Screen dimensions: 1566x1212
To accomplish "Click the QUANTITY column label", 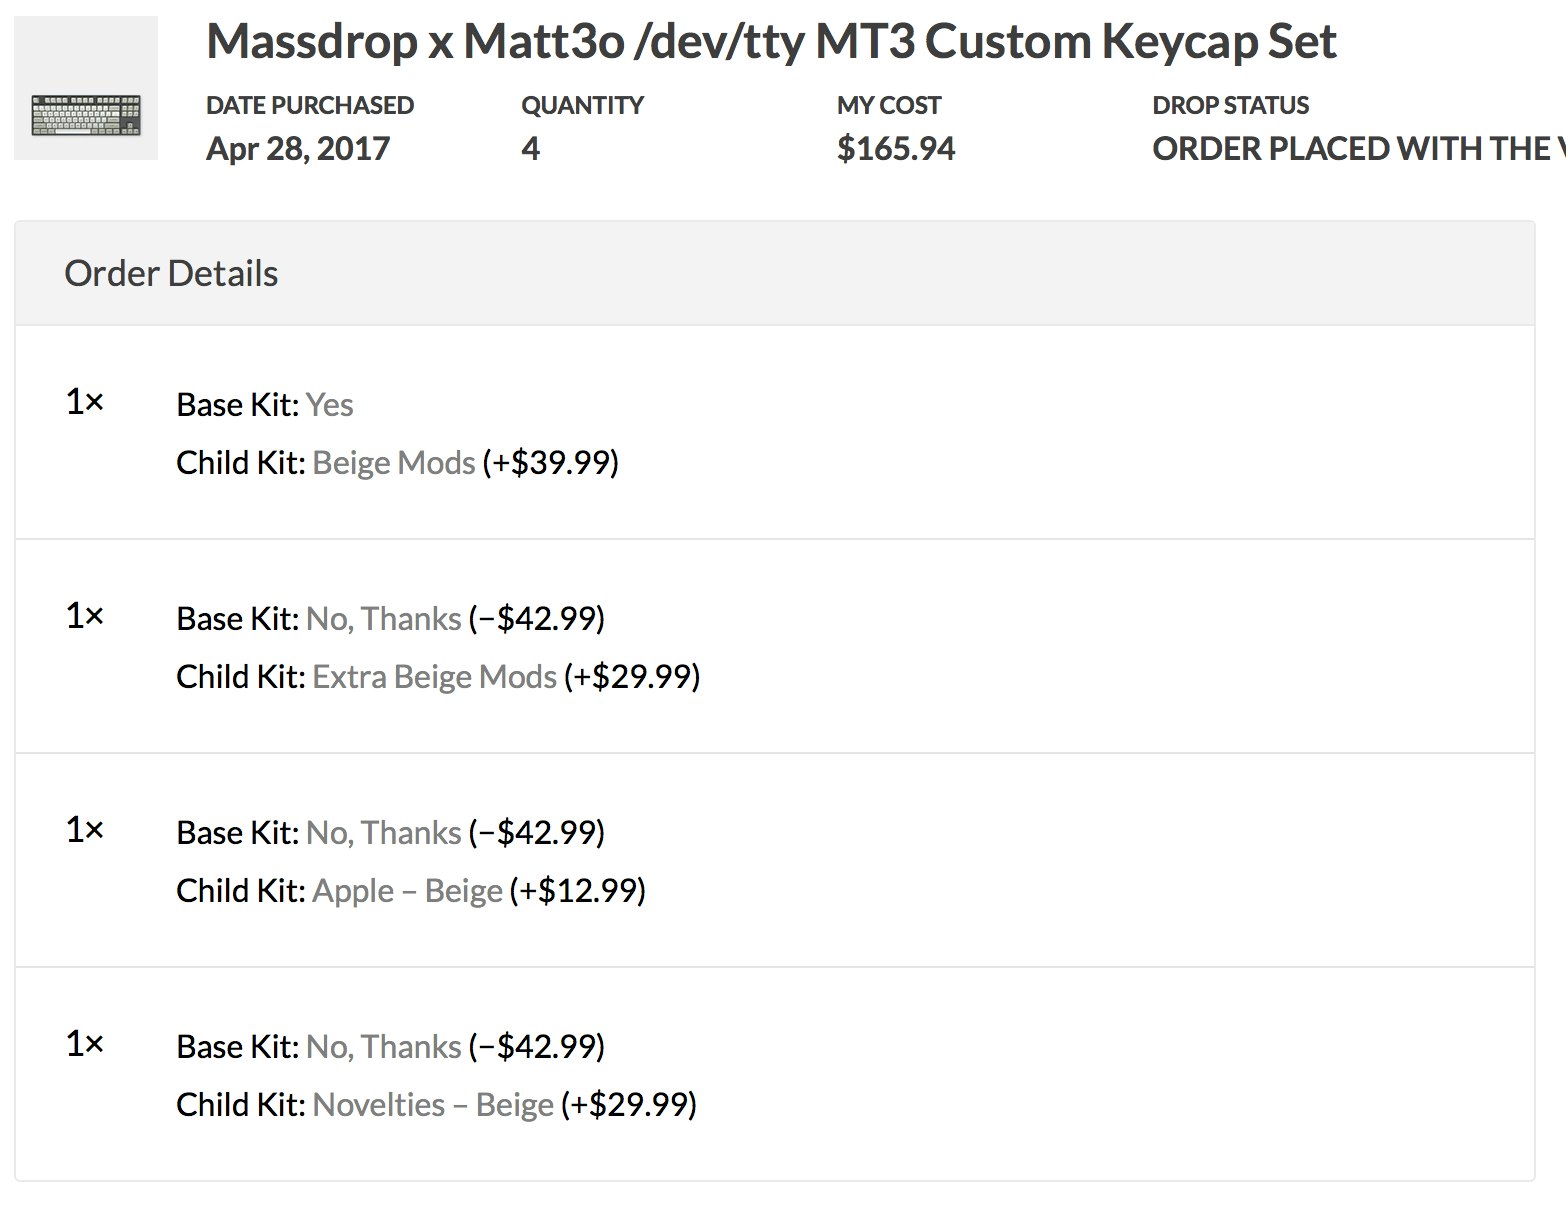I will click(582, 105).
